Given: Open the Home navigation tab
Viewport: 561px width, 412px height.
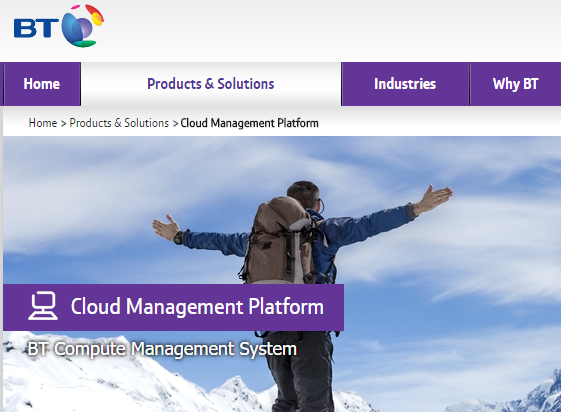Looking at the screenshot, I should click(42, 84).
